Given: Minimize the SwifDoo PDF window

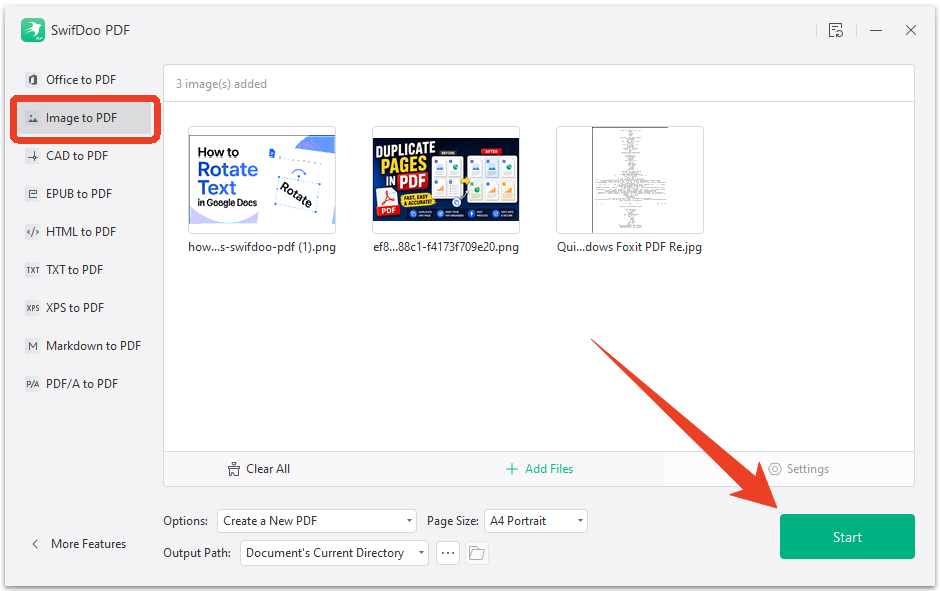Looking at the screenshot, I should (876, 30).
